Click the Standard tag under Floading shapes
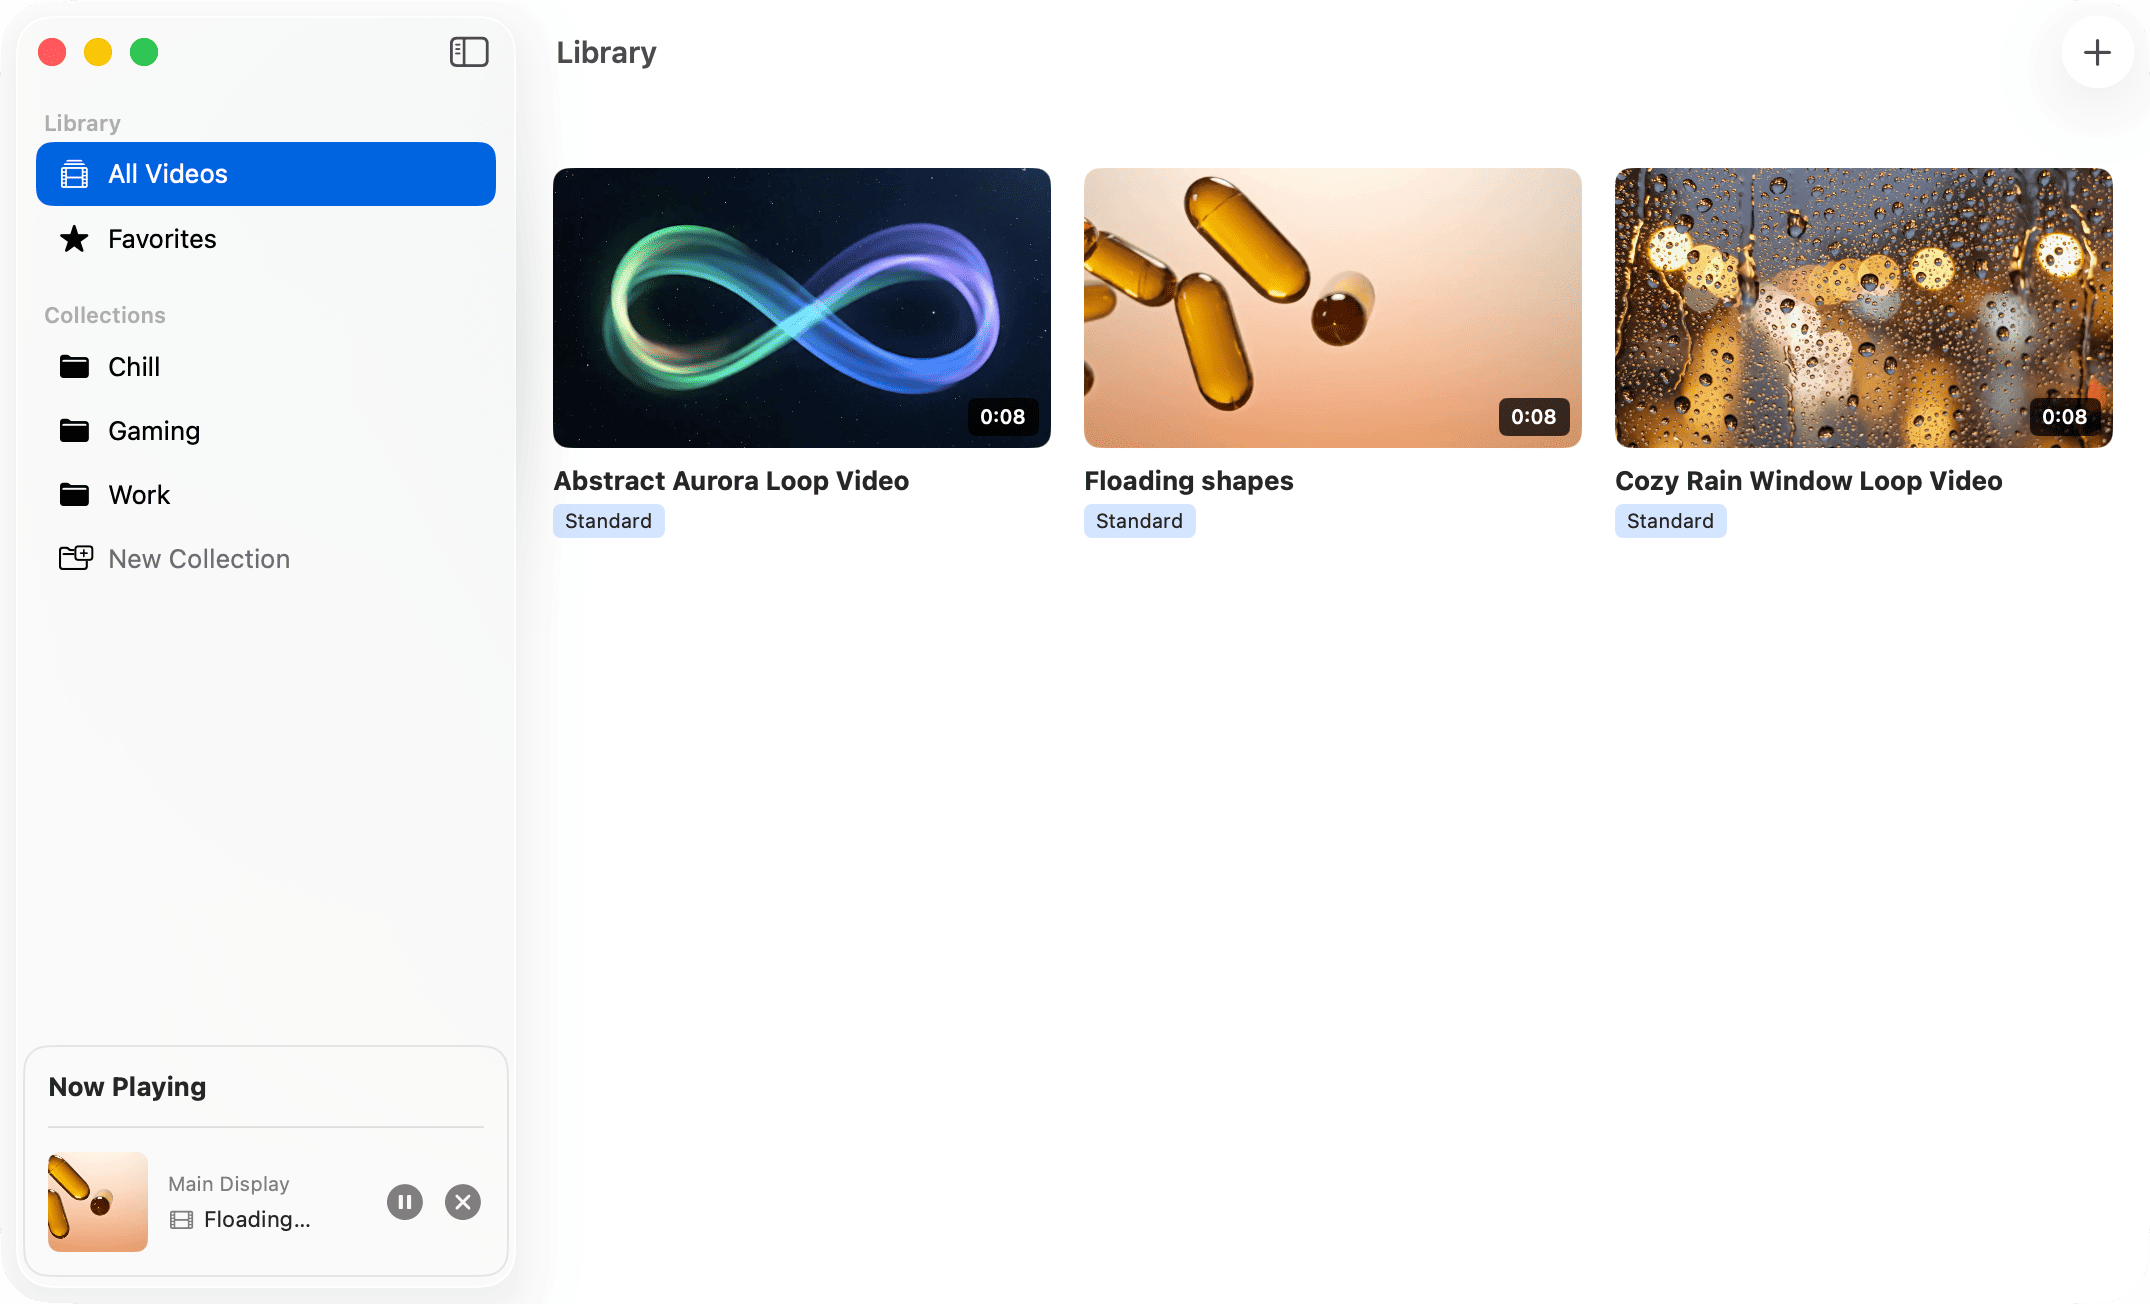 pyautogui.click(x=1139, y=520)
